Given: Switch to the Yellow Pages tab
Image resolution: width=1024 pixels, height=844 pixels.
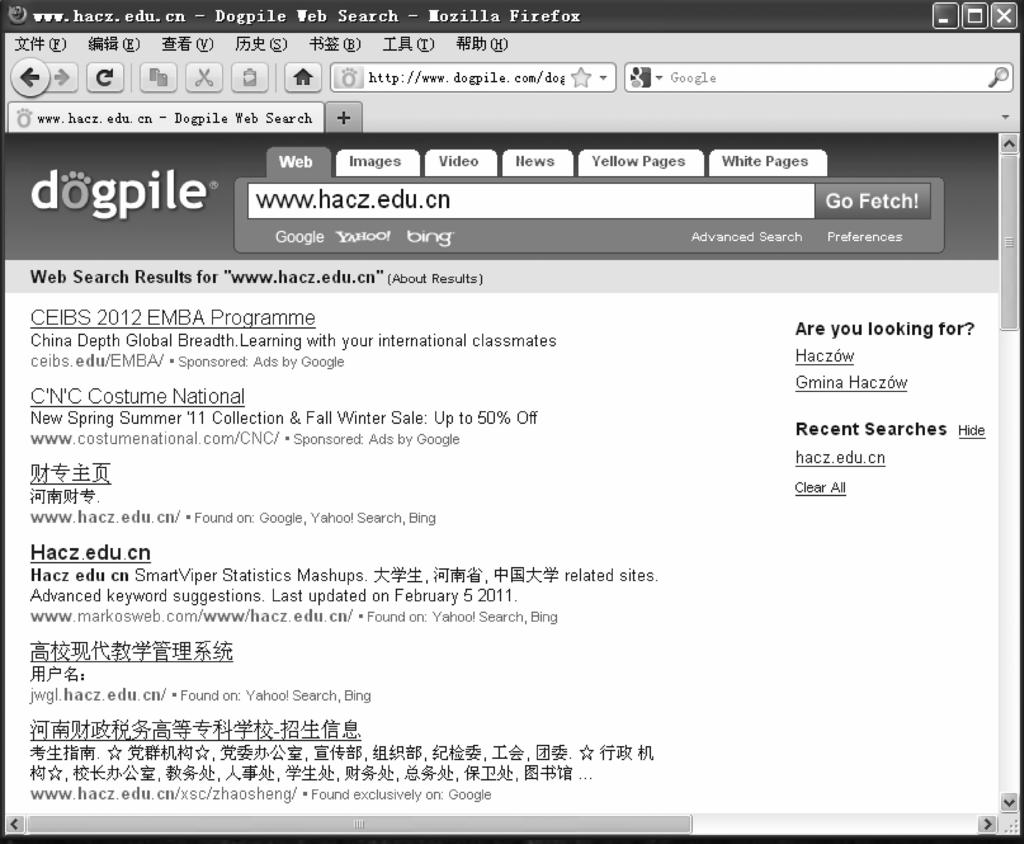Looking at the screenshot, I should (x=639, y=162).
